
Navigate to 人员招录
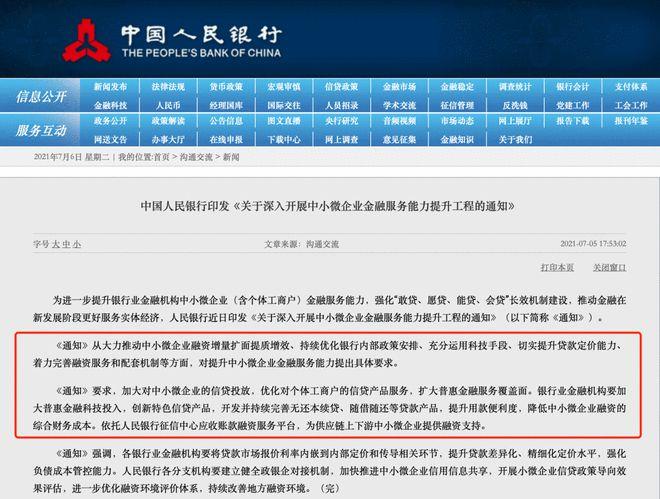pos(341,105)
